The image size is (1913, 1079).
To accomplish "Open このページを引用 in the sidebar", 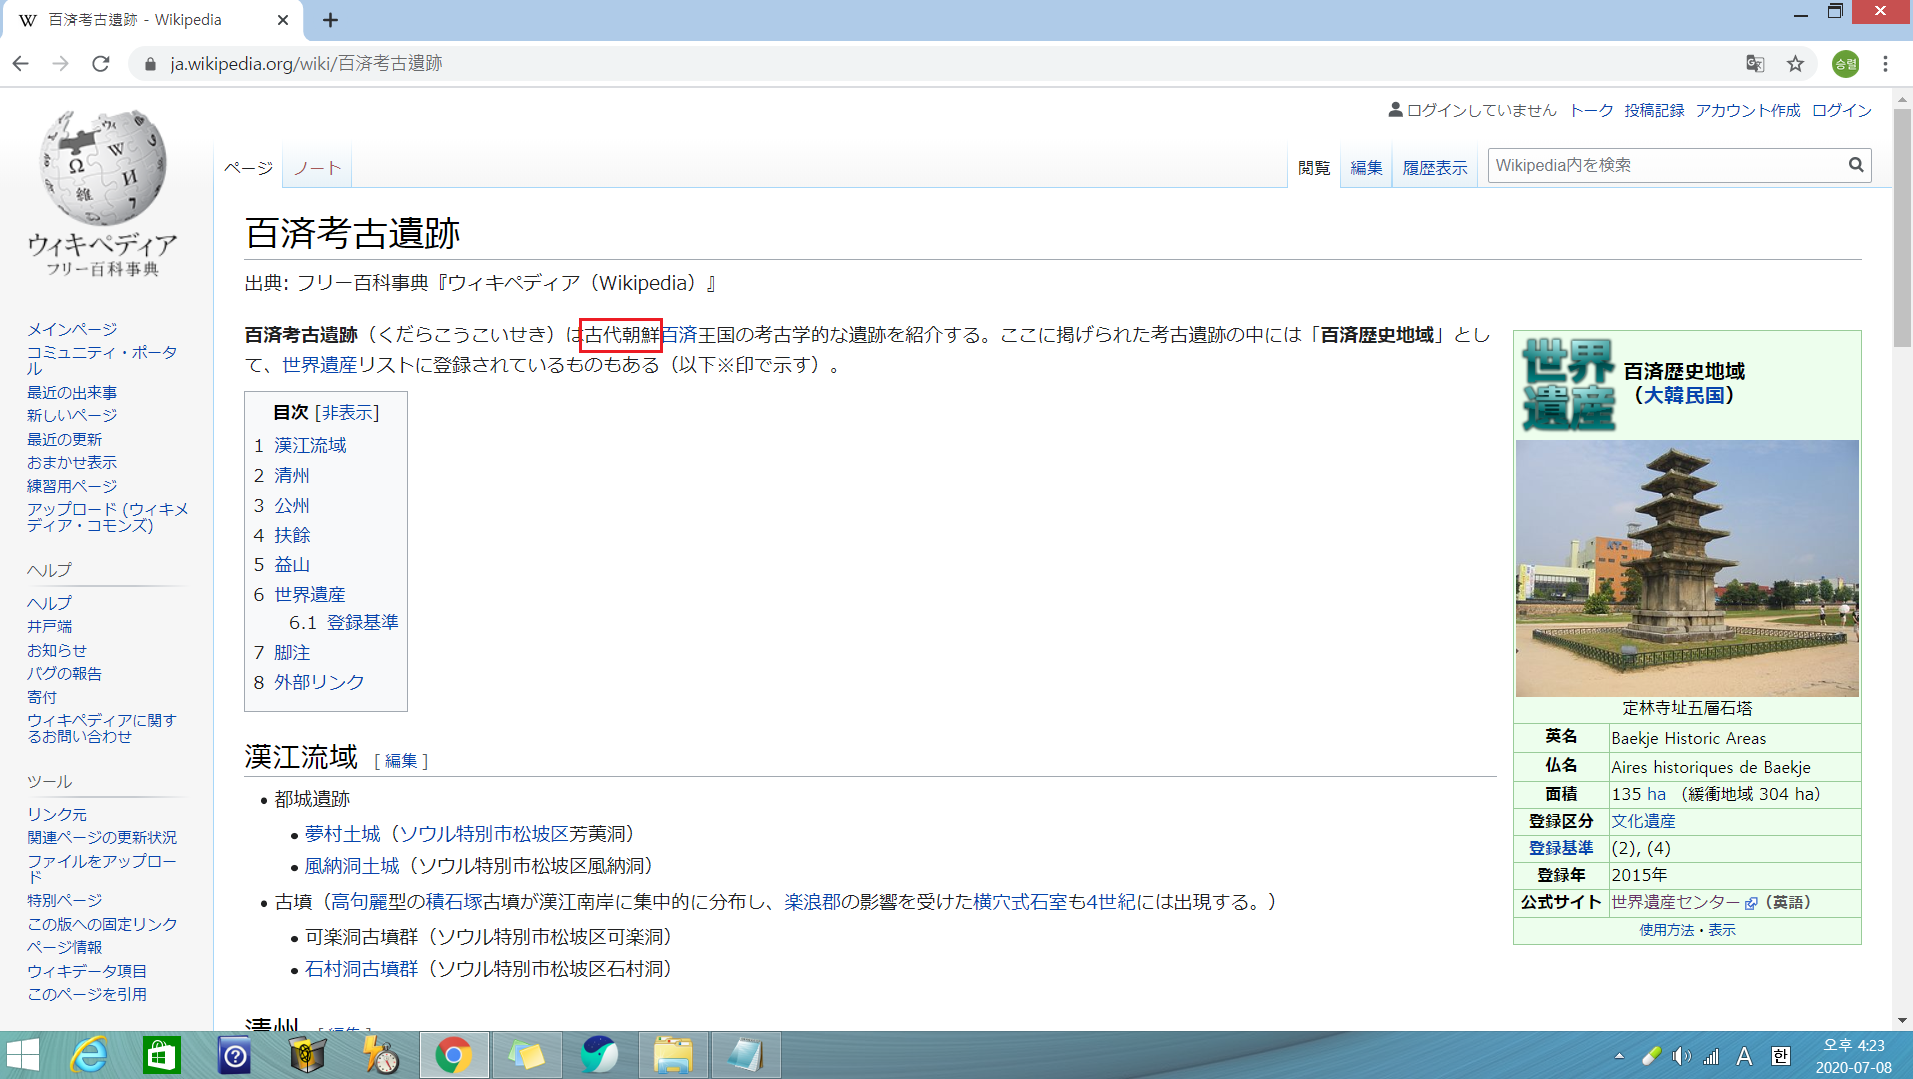I will [87, 994].
